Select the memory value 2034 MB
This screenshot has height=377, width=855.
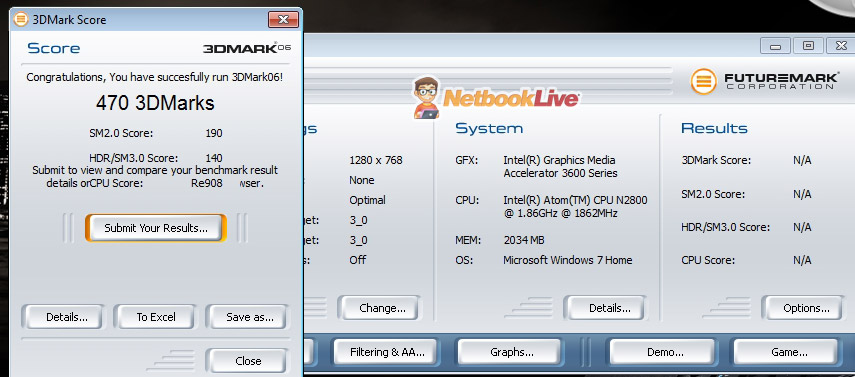(x=524, y=240)
